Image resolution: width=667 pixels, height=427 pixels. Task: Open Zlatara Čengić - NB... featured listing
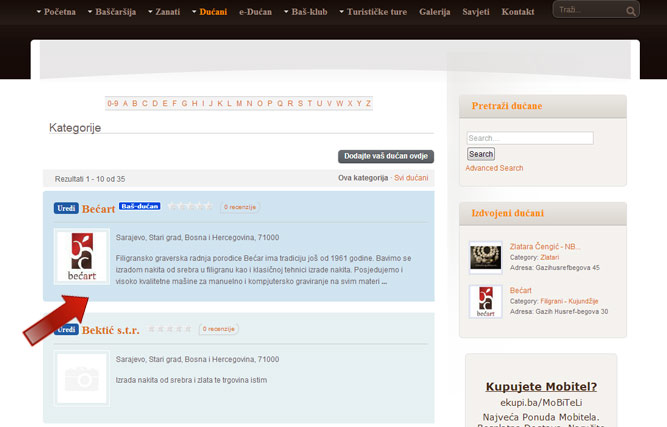point(545,247)
